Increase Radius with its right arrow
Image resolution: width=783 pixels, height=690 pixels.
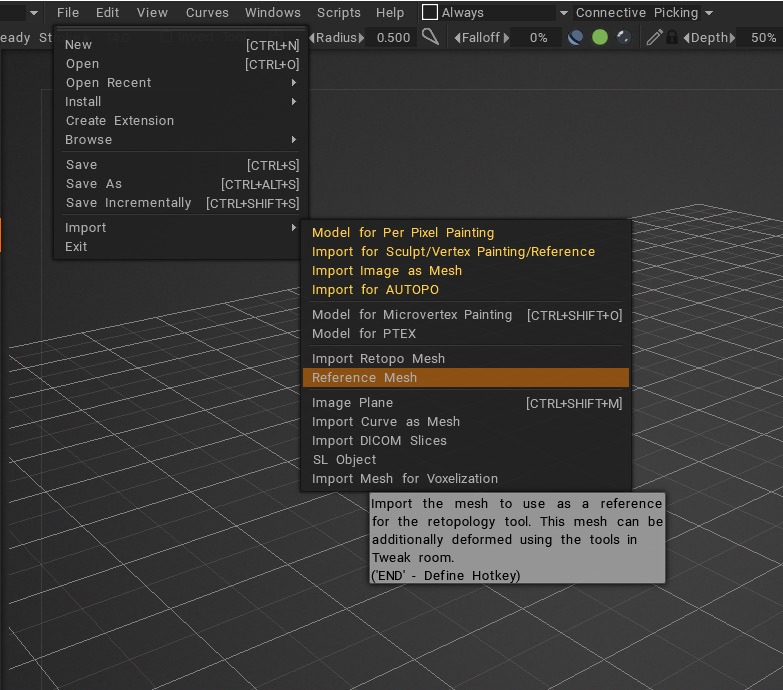(361, 37)
